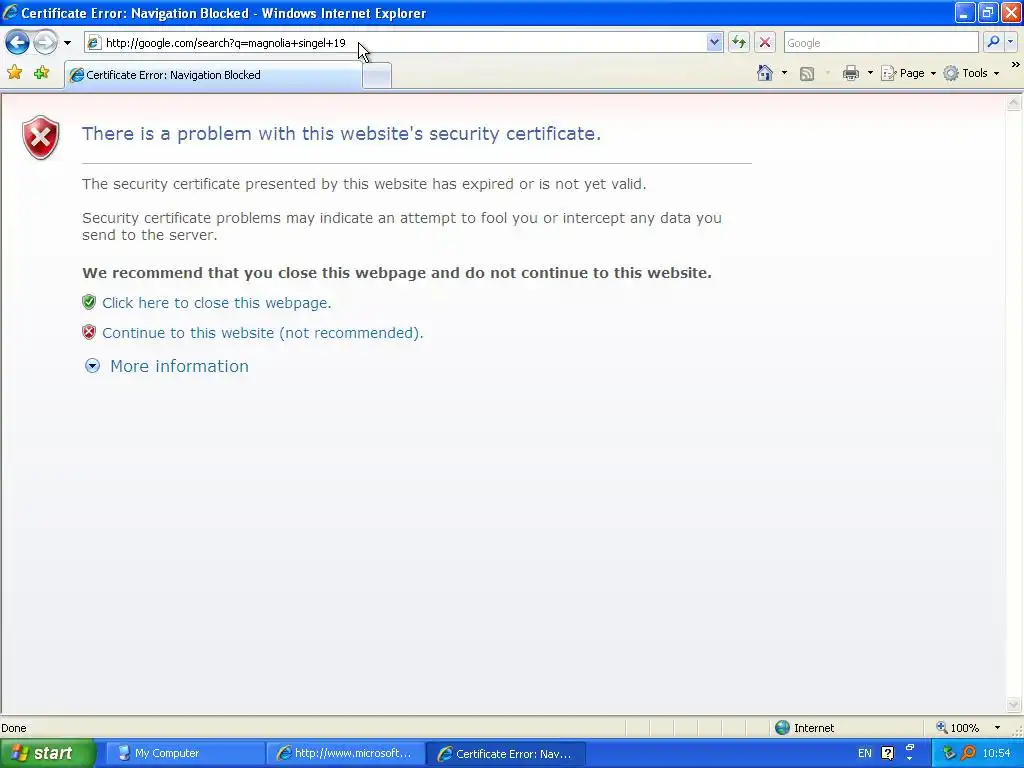This screenshot has width=1024, height=768.
Task: Click the Internet Explorer title bar icon
Action: tap(10, 12)
